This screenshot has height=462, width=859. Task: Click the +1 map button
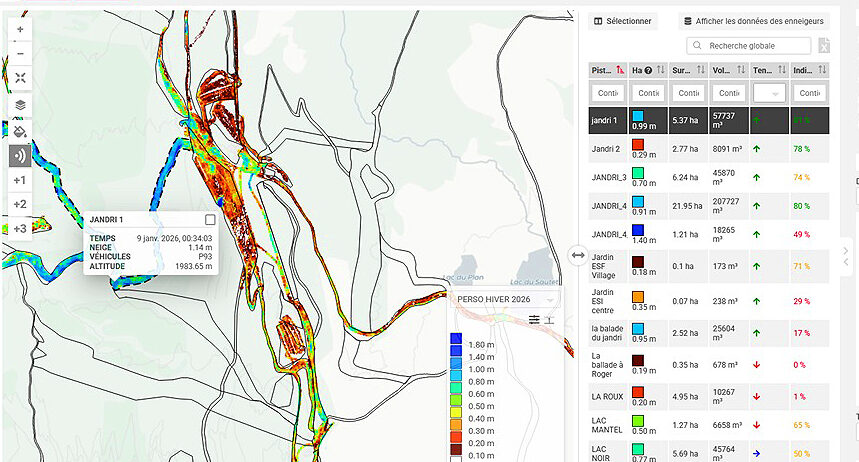click(20, 181)
